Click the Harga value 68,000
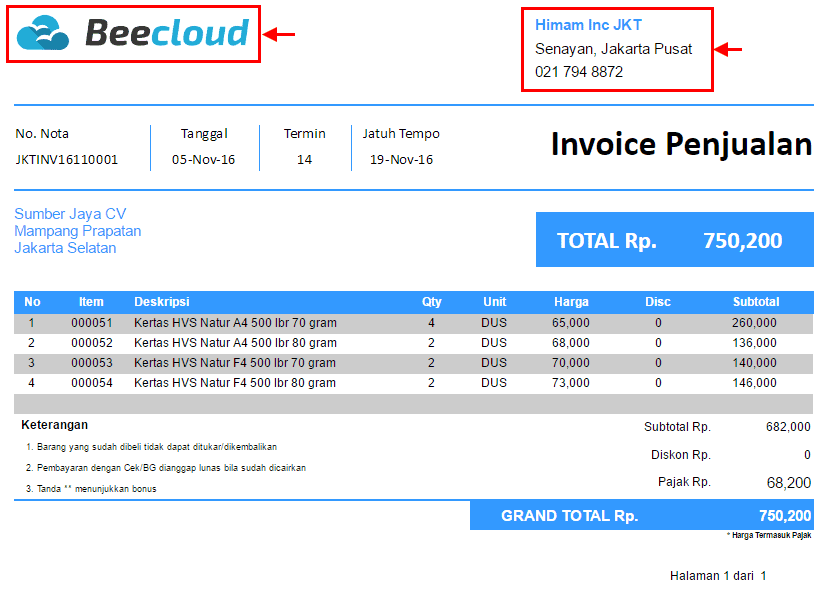 (x=571, y=343)
